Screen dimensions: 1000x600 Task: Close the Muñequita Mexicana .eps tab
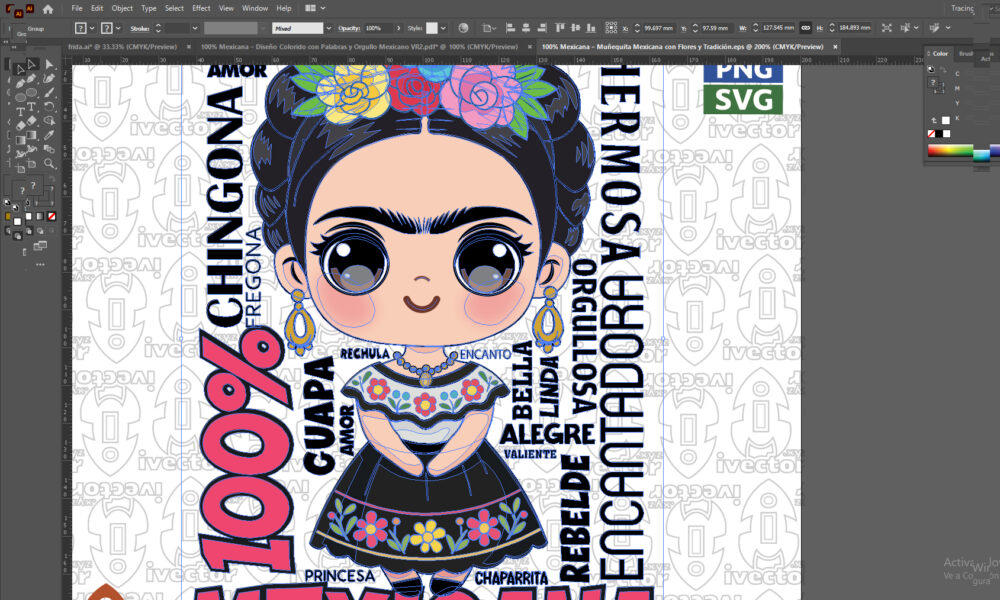835,47
